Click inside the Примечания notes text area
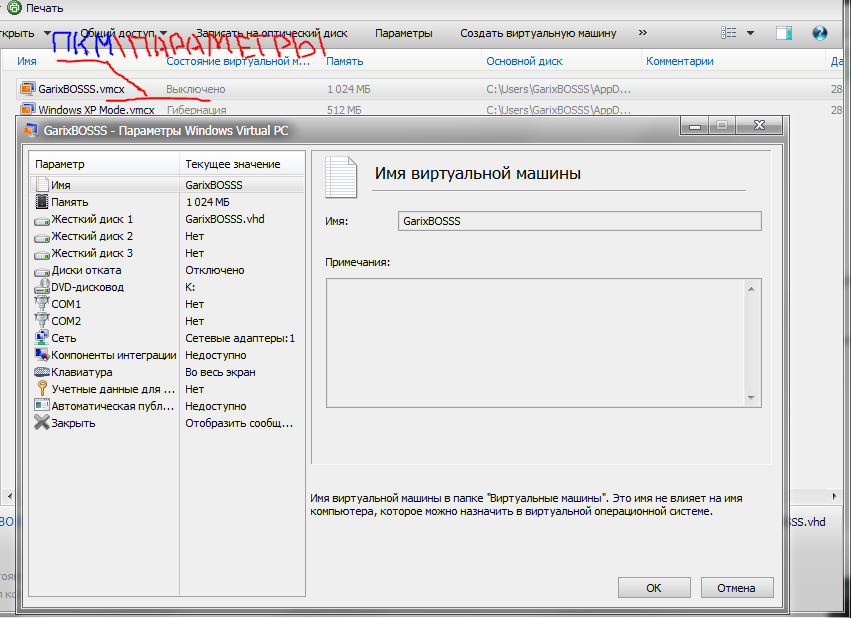The width and height of the screenshot is (851, 618). (536, 343)
